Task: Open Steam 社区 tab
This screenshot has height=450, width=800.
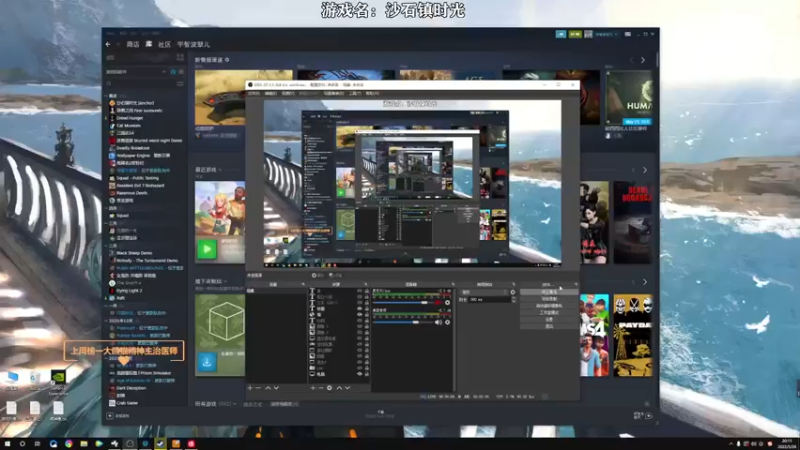Action: [x=164, y=44]
